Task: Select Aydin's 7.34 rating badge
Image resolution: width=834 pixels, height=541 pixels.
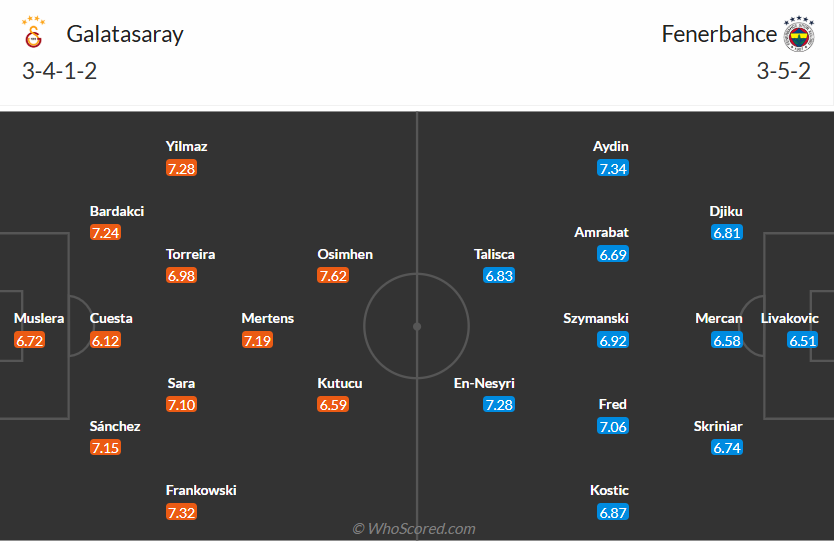Action: click(x=612, y=168)
